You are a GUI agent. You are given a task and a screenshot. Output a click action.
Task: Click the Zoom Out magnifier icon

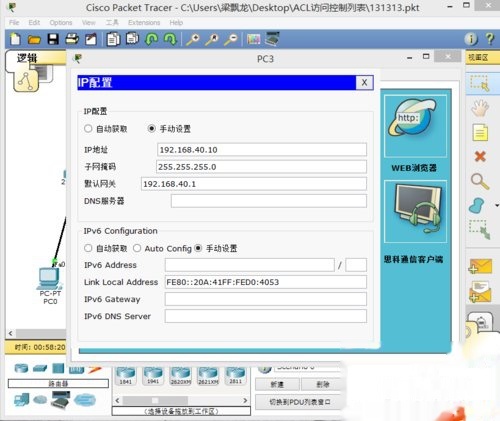(x=231, y=39)
